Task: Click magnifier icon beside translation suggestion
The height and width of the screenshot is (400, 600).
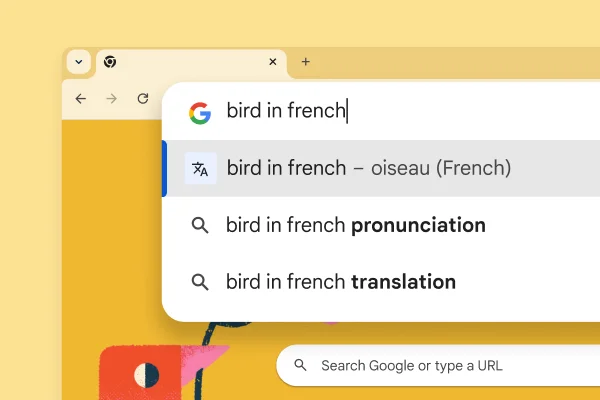Action: [200, 283]
